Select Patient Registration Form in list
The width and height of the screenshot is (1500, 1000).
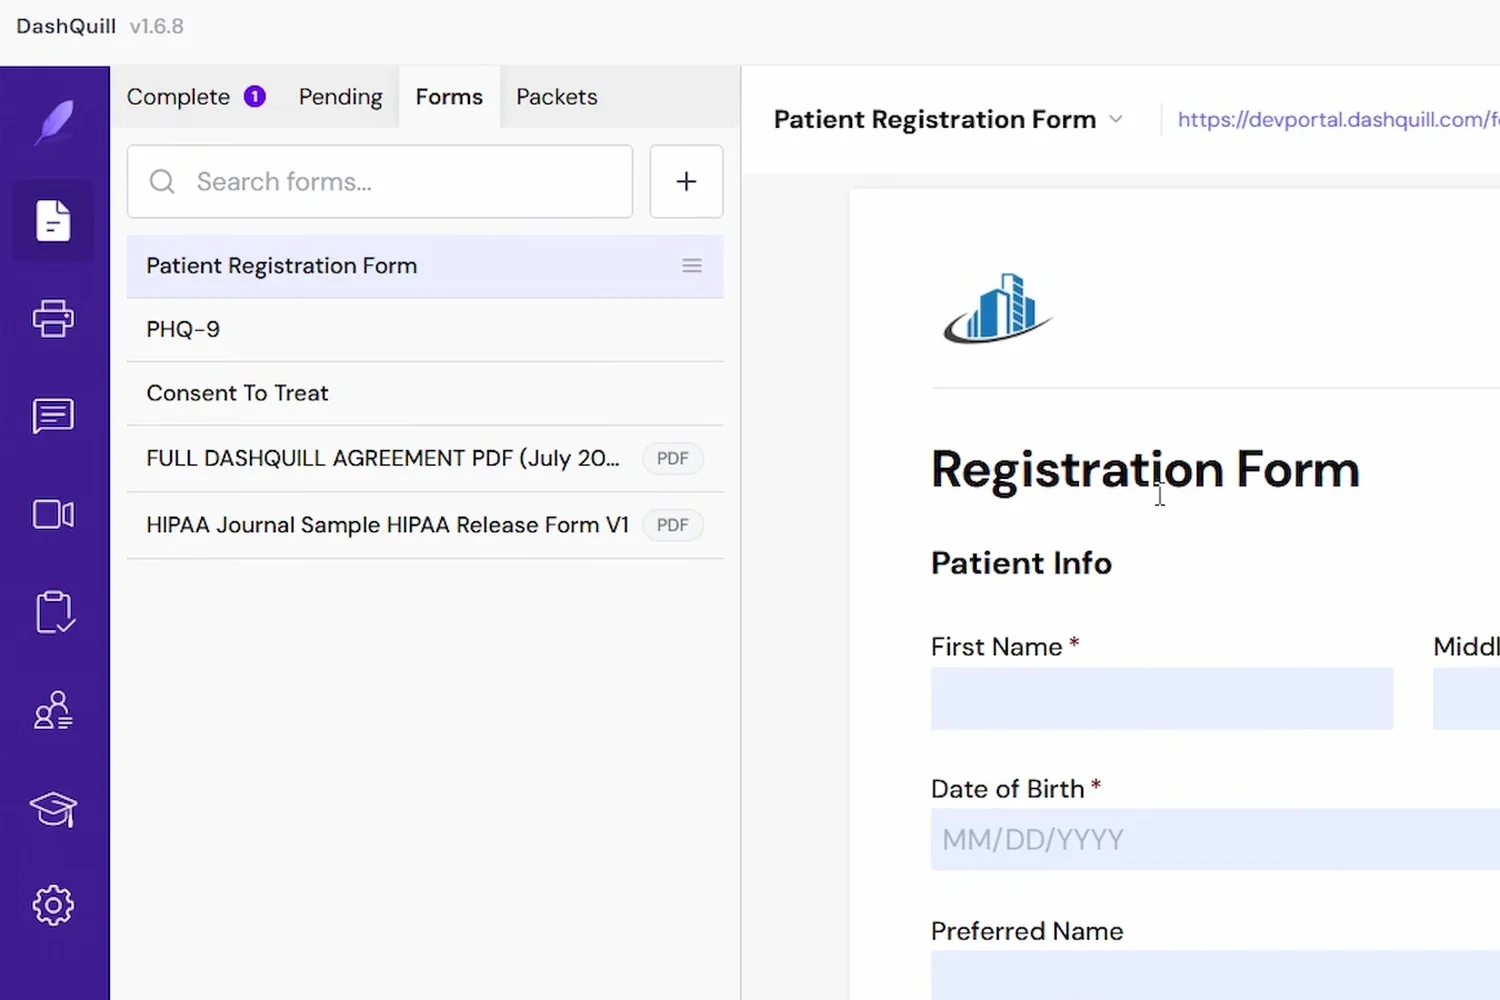point(425,266)
